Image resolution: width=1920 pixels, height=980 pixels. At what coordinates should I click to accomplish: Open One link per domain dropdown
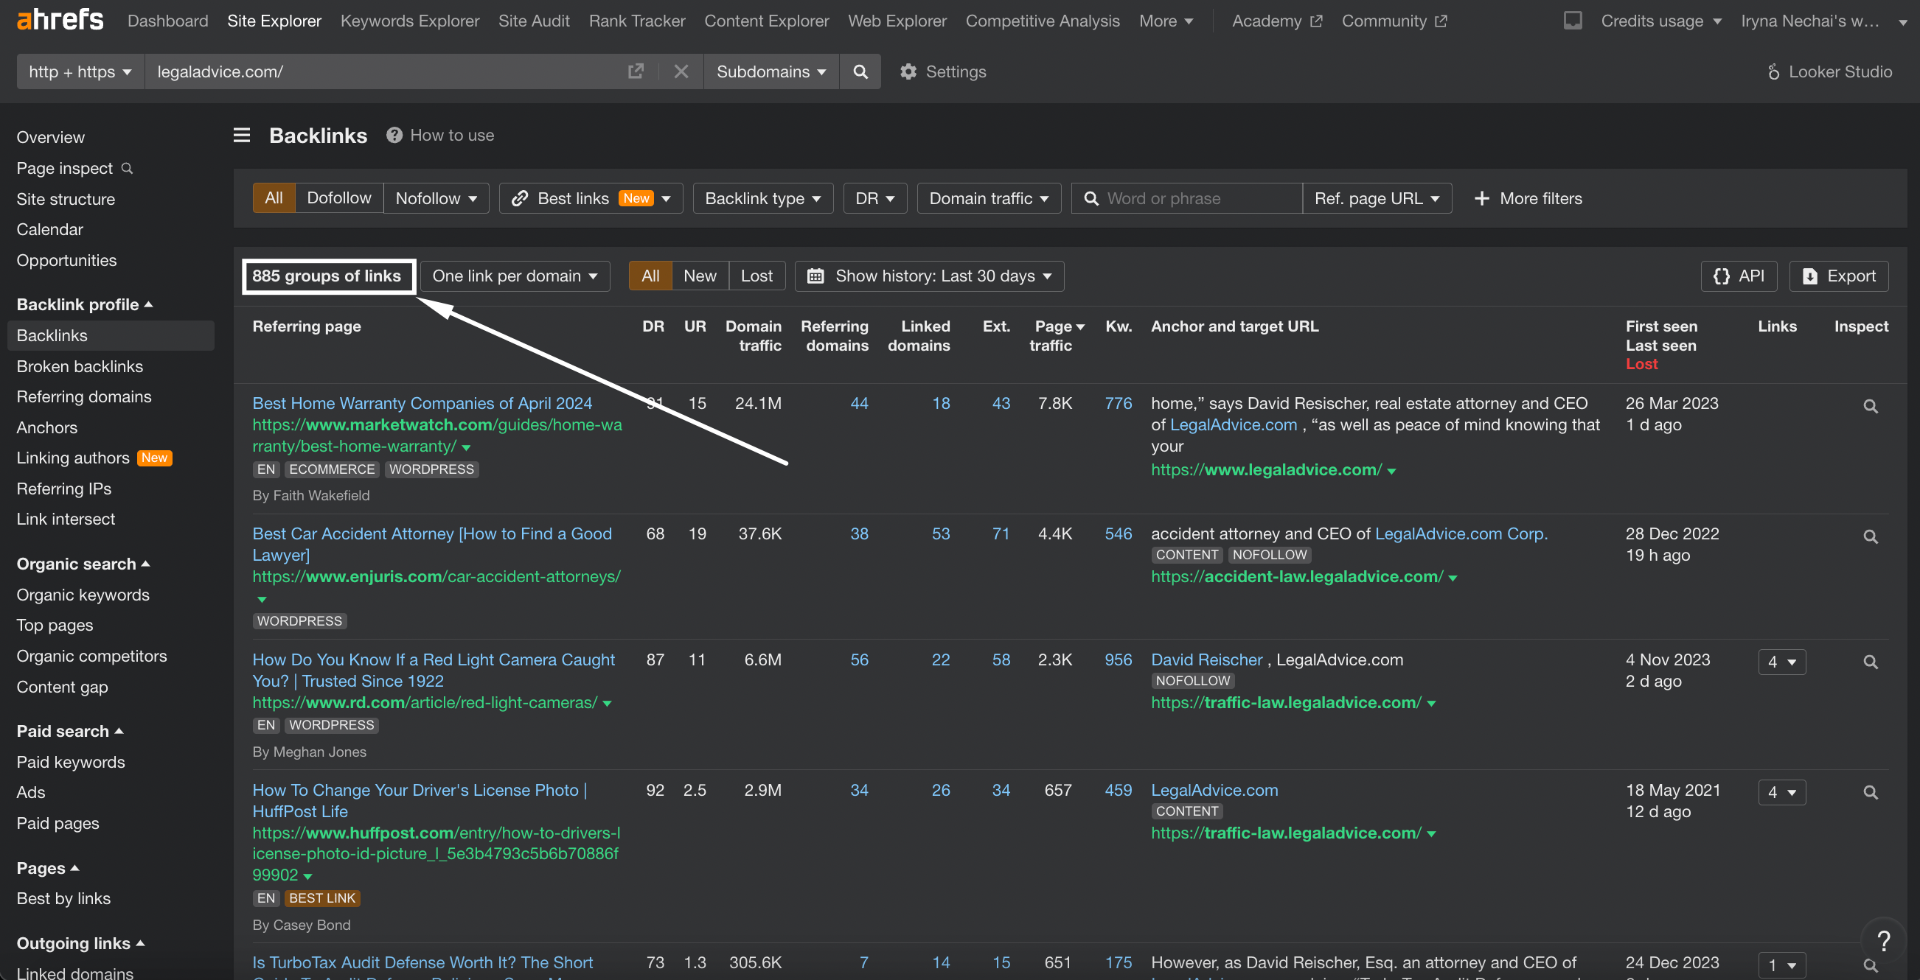click(515, 276)
